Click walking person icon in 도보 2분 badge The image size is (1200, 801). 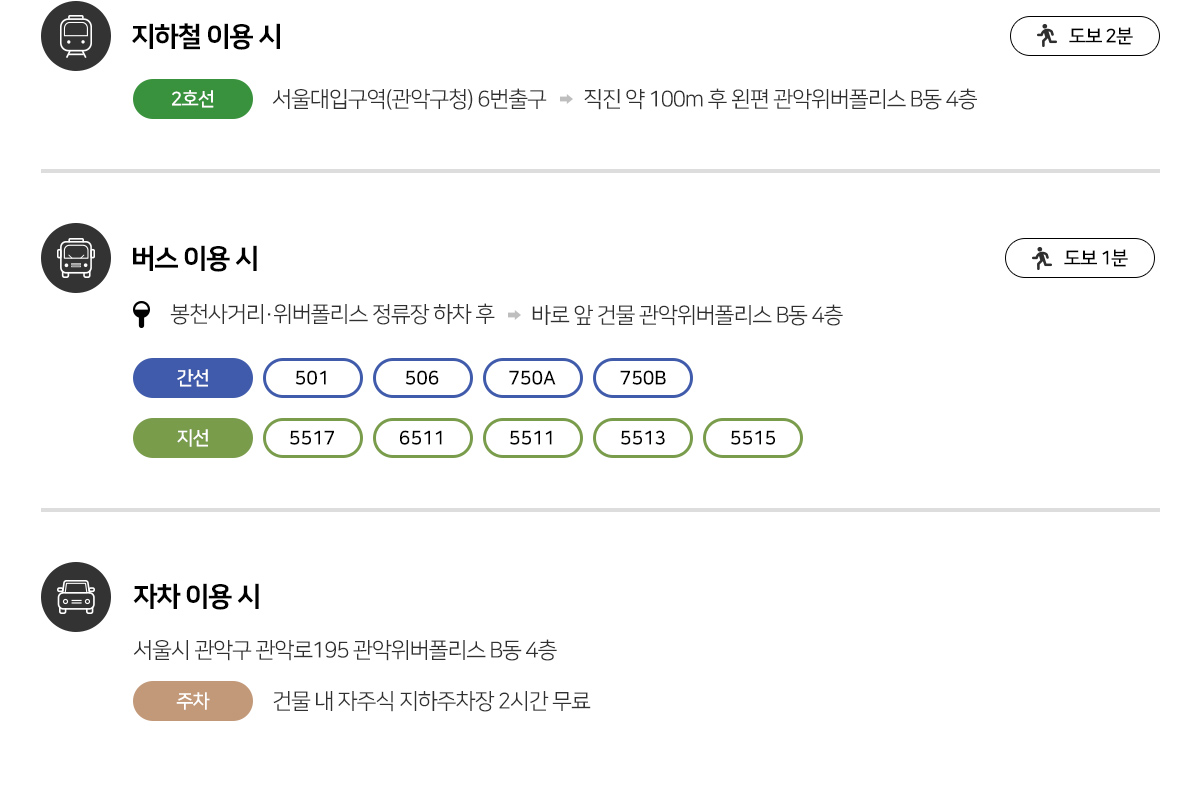tap(1047, 36)
